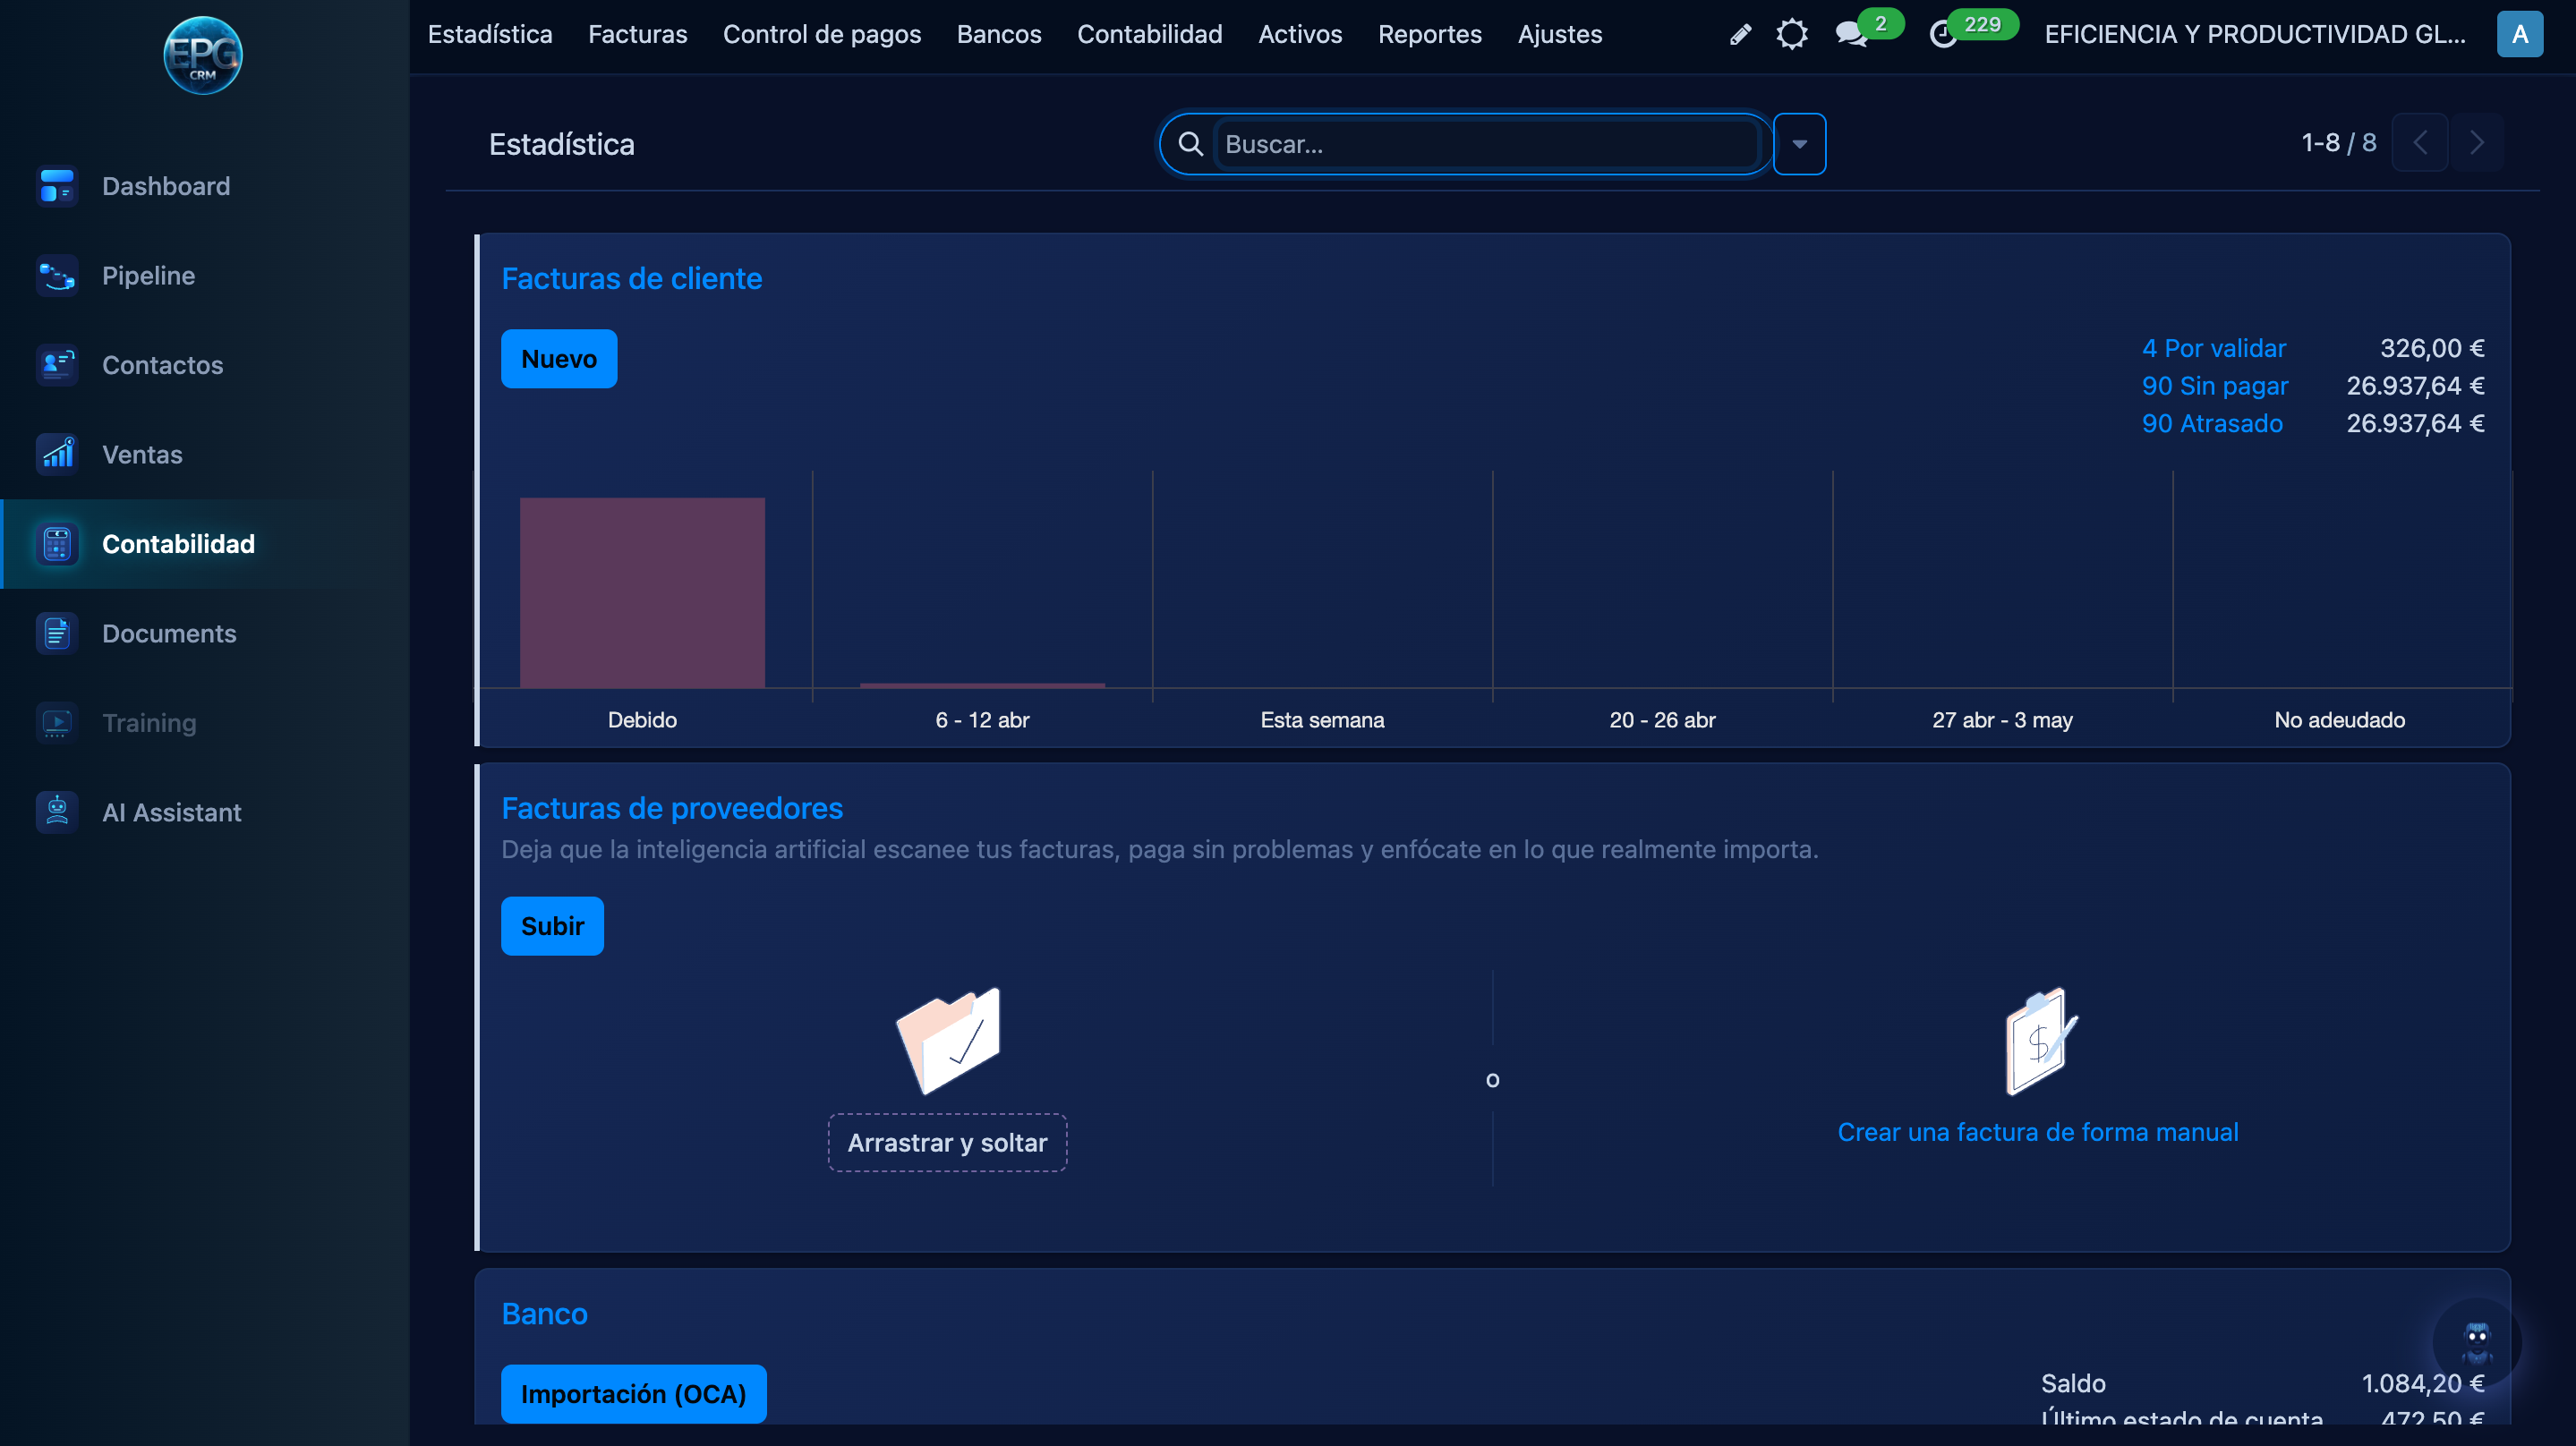Image resolution: width=2576 pixels, height=1446 pixels.
Task: Click the pencil edit icon in top bar
Action: click(1740, 35)
